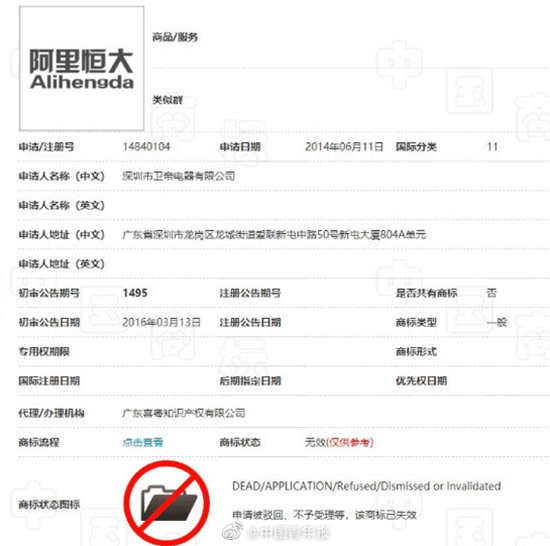Screen dimensions: 550x546
Task: Click the Weibo logo watermark at bottom
Action: 233,531
